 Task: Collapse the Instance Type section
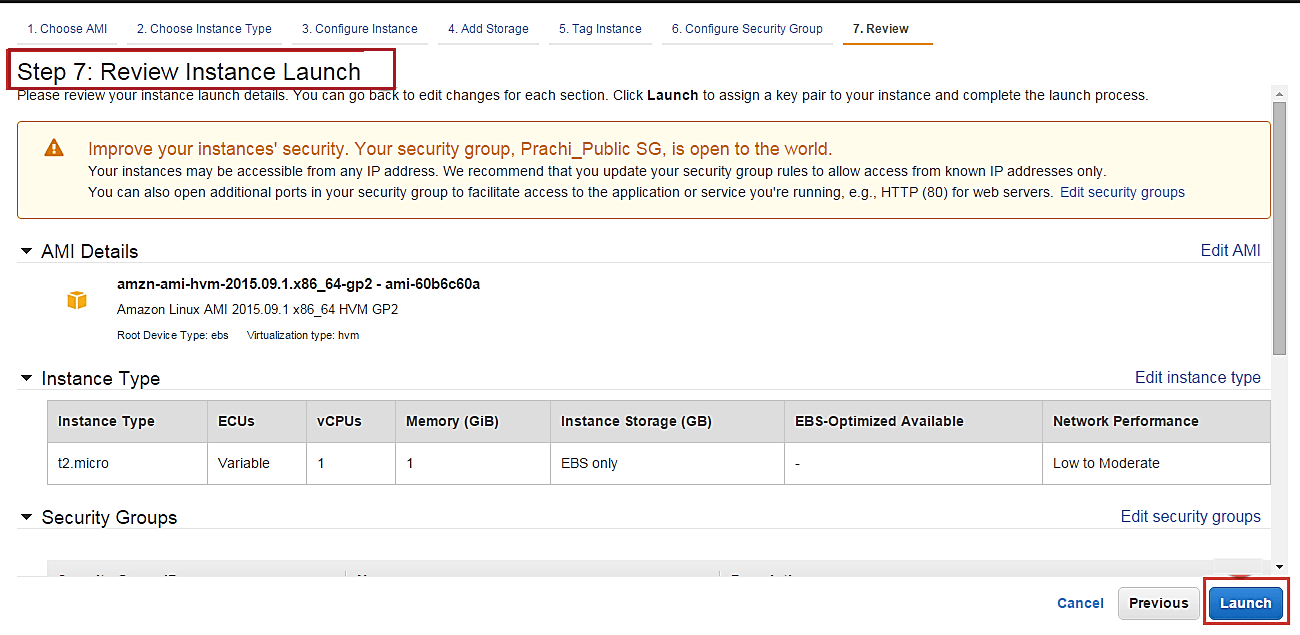click(x=26, y=379)
